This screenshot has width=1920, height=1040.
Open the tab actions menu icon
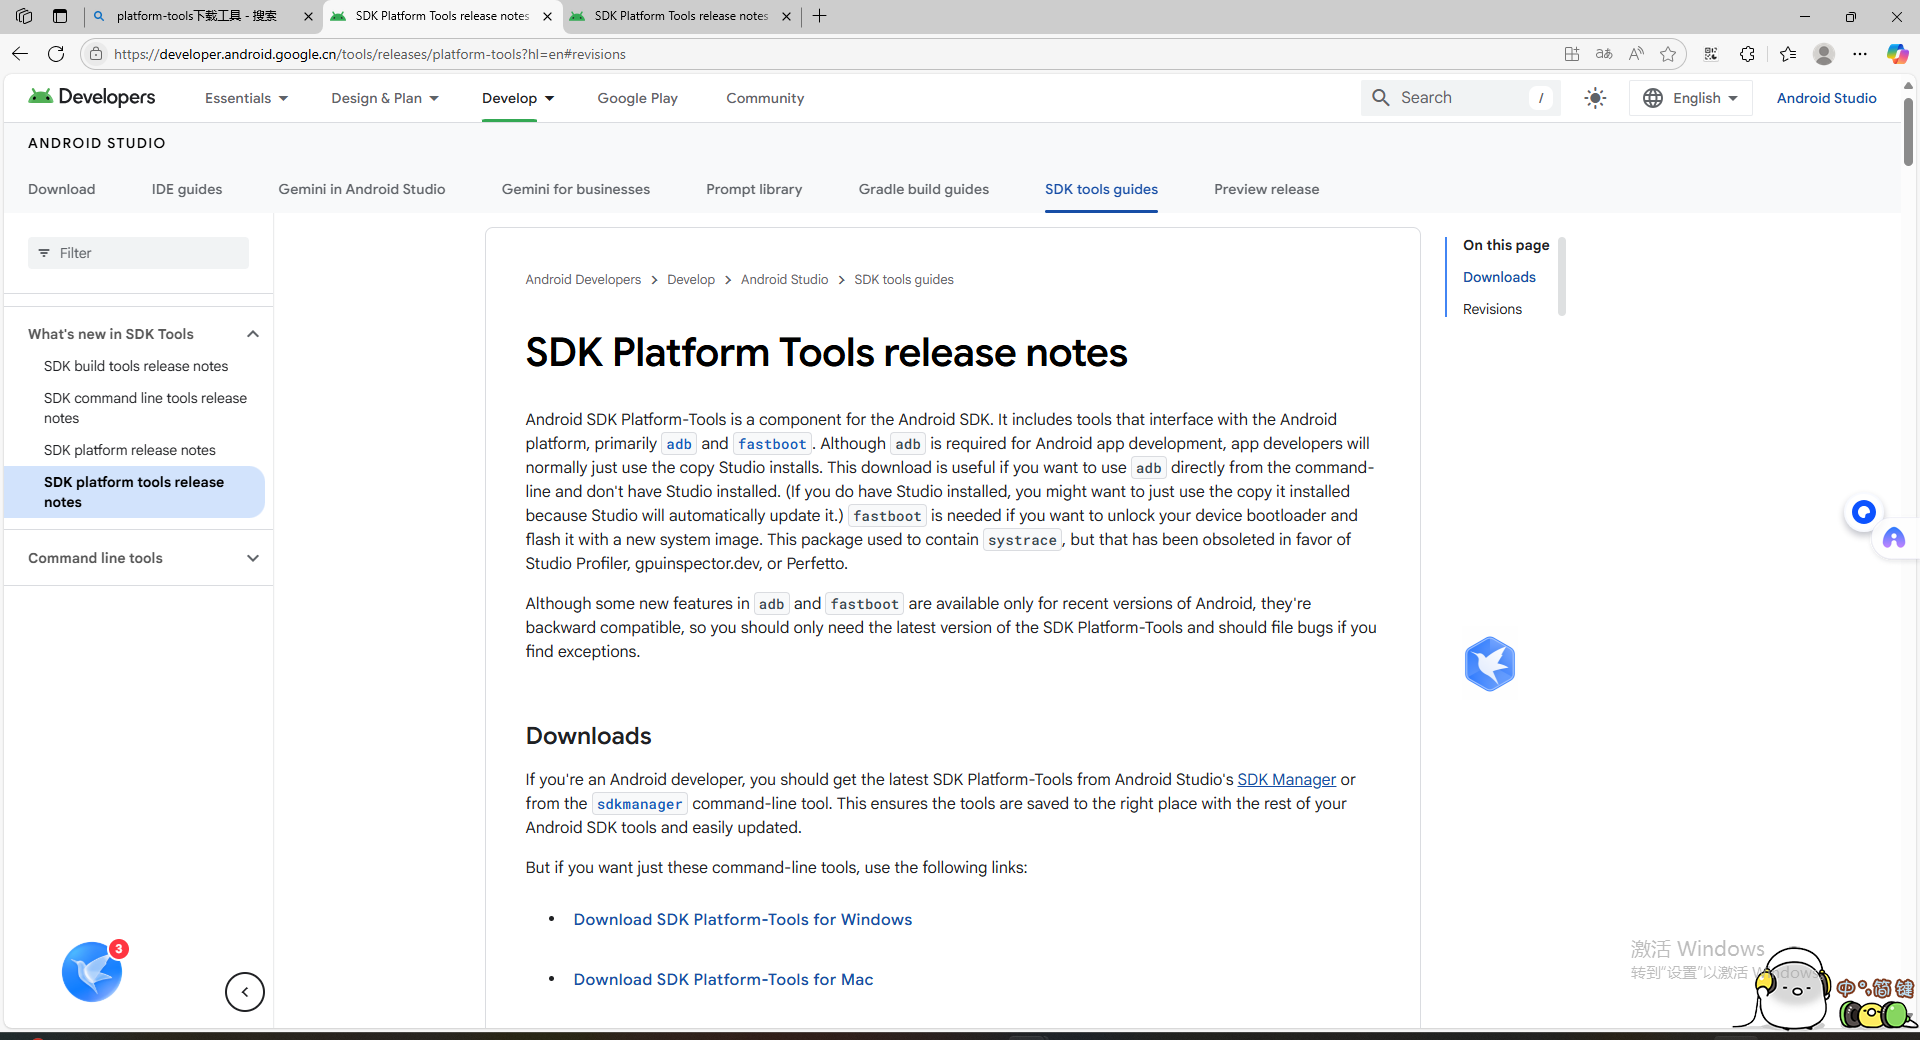(x=60, y=16)
